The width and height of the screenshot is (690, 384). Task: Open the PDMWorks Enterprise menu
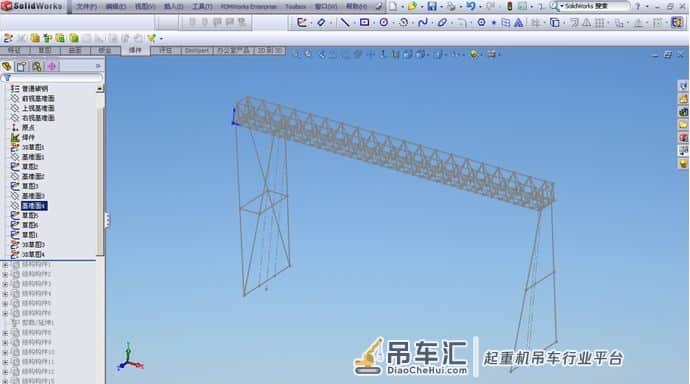pyautogui.click(x=249, y=7)
